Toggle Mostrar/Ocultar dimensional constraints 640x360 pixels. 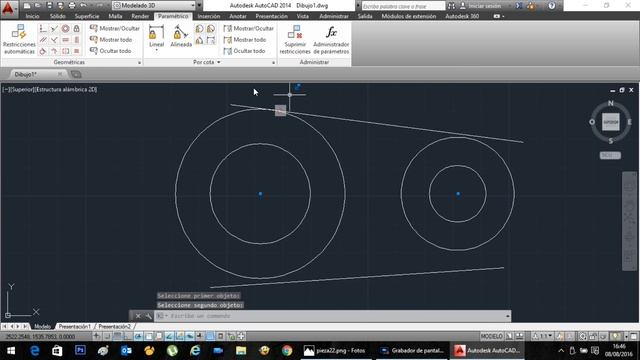(x=249, y=28)
